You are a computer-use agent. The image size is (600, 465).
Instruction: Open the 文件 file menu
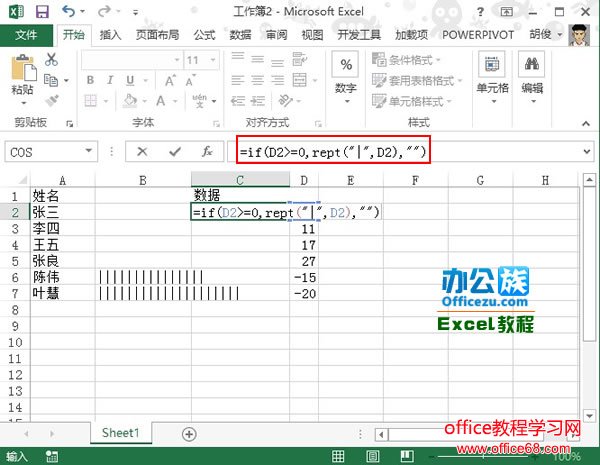[26, 35]
